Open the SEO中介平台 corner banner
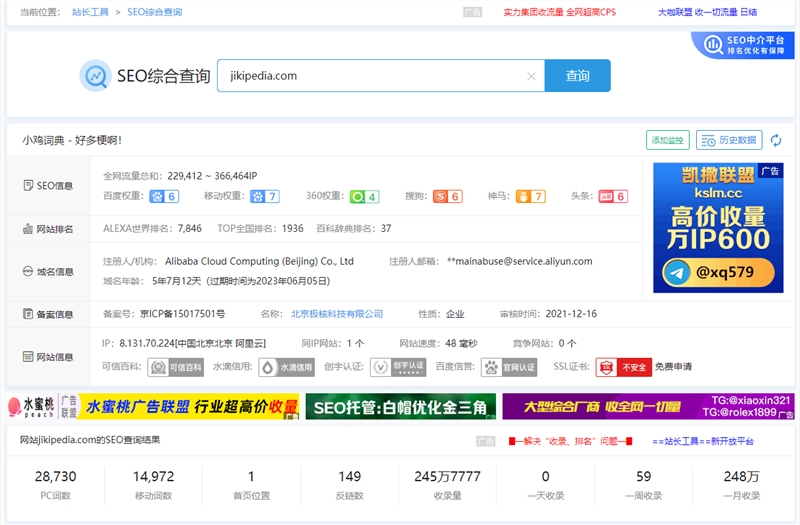 744,45
